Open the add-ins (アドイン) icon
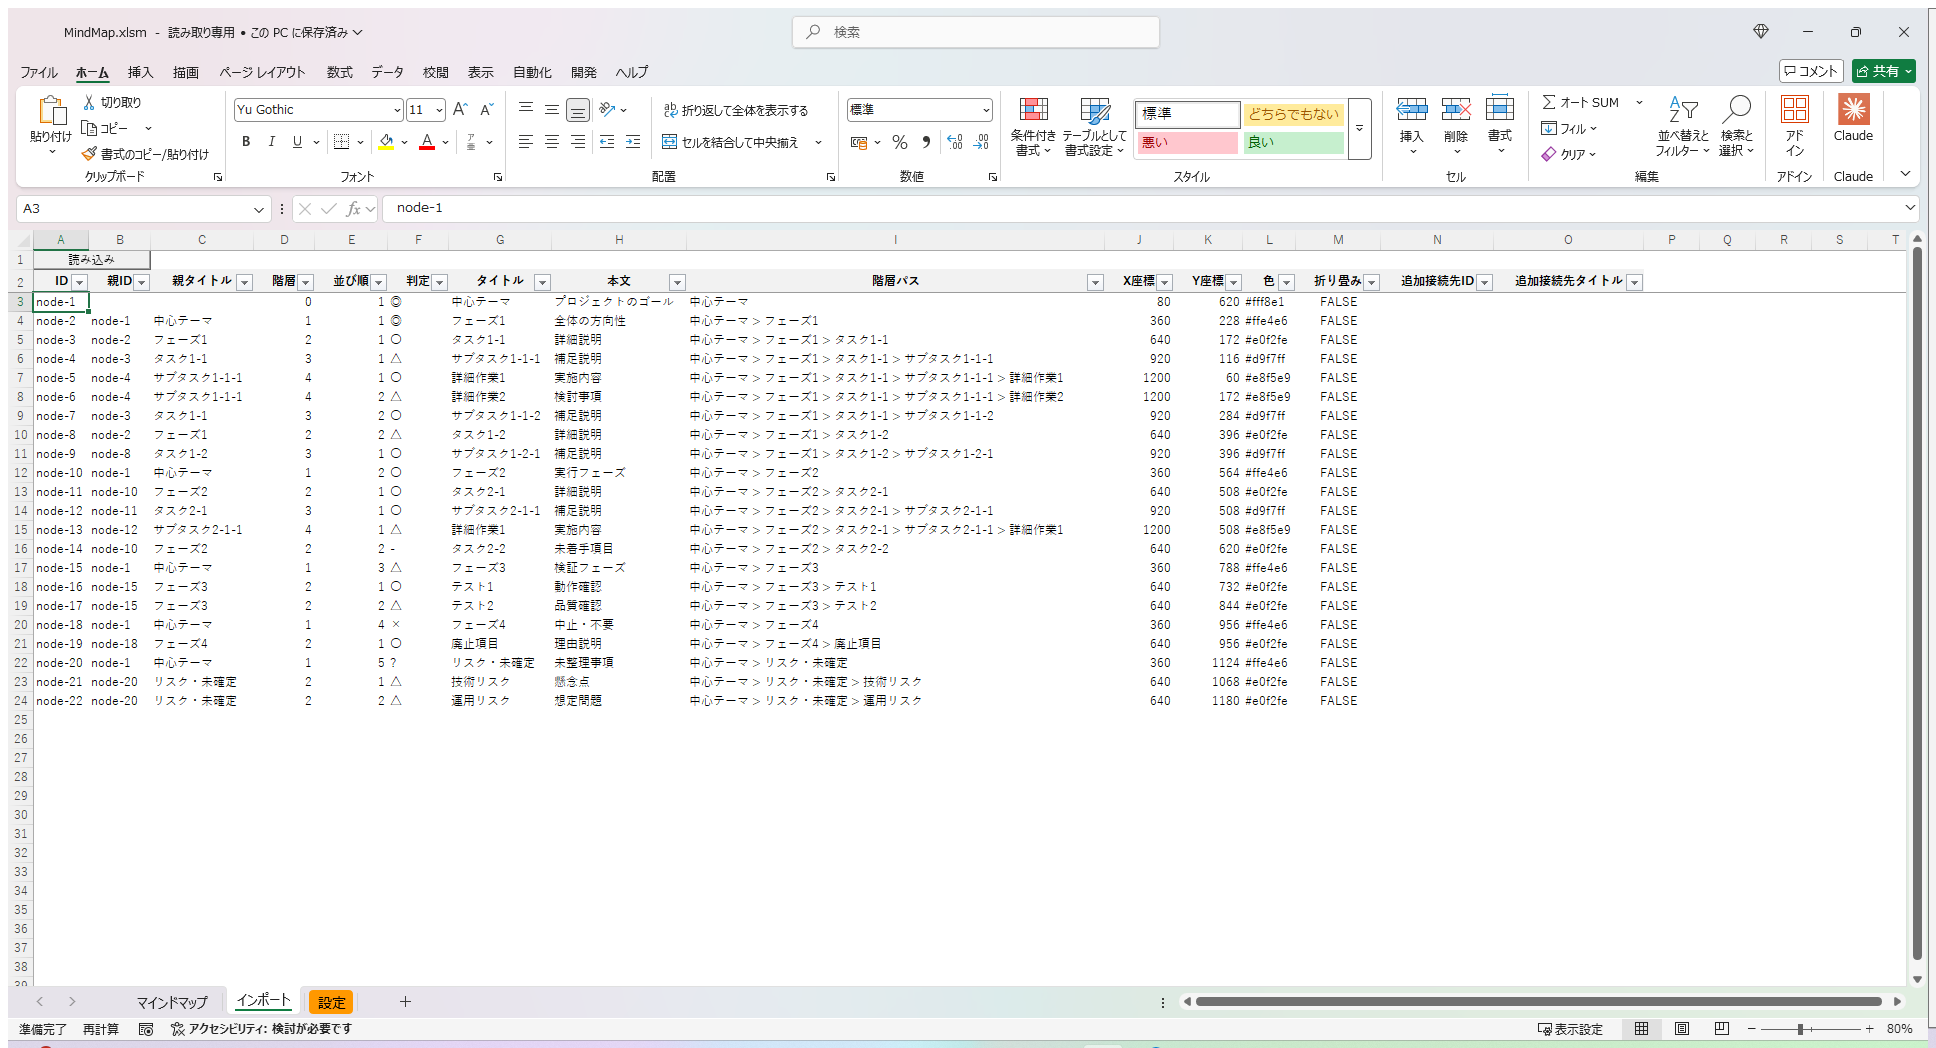 coord(1795,109)
